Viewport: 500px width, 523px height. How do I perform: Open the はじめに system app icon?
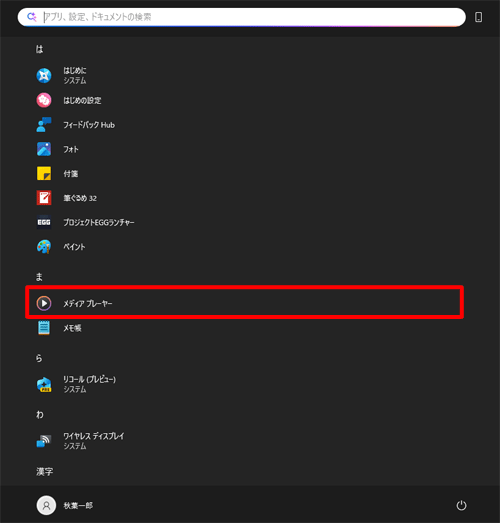tap(44, 75)
